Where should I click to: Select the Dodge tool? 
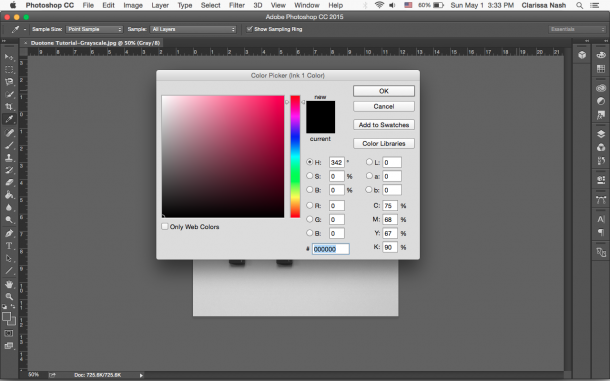[x=9, y=220]
